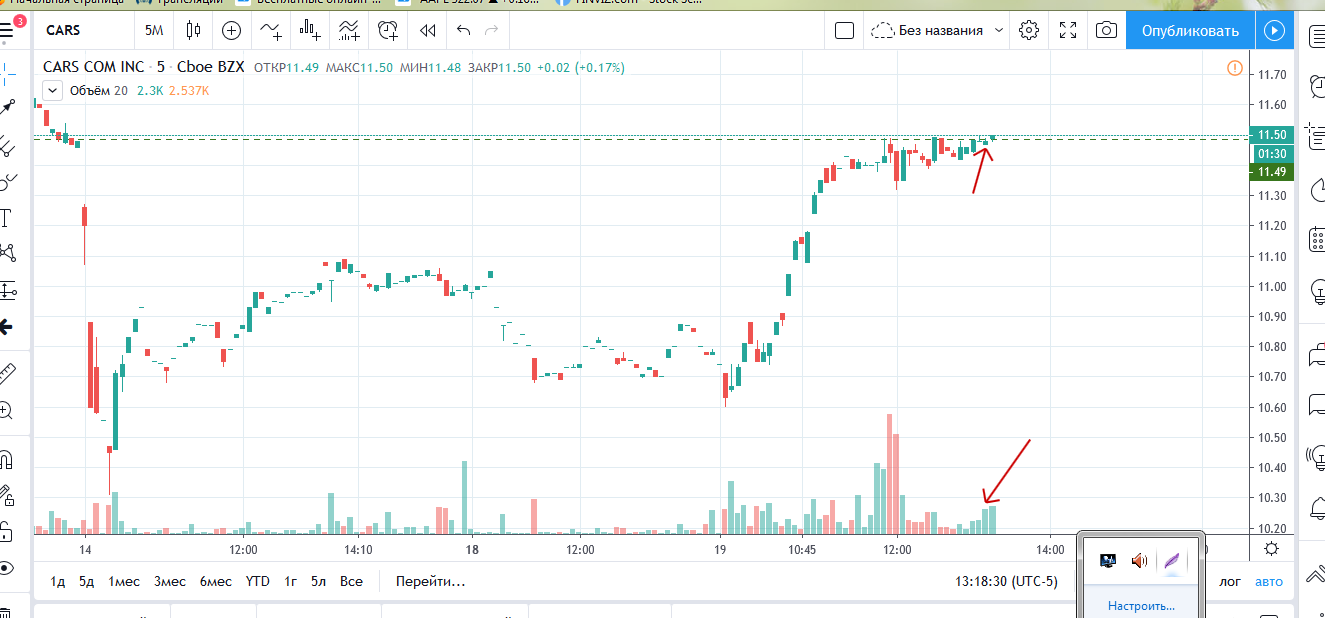The height and width of the screenshot is (618, 1325).
Task: Select the 5д time range
Action: (x=87, y=581)
